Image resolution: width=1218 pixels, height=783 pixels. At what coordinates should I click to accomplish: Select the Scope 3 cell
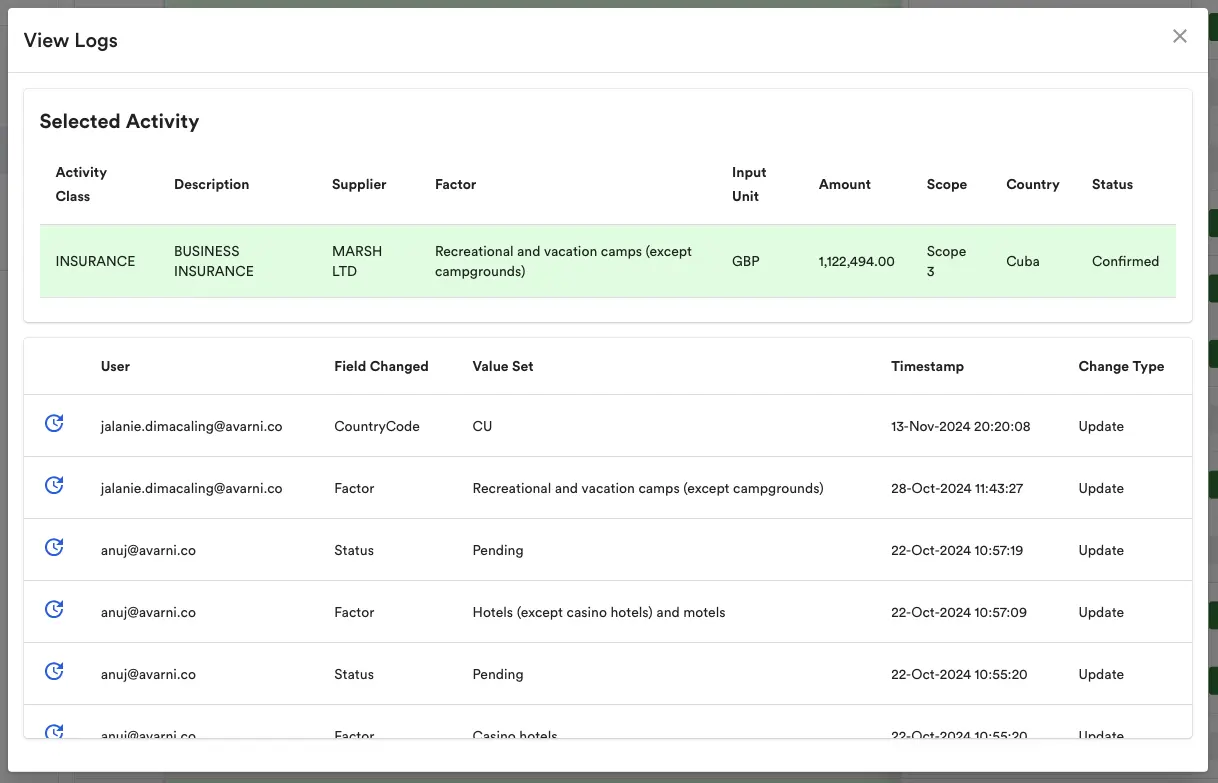pyautogui.click(x=946, y=261)
